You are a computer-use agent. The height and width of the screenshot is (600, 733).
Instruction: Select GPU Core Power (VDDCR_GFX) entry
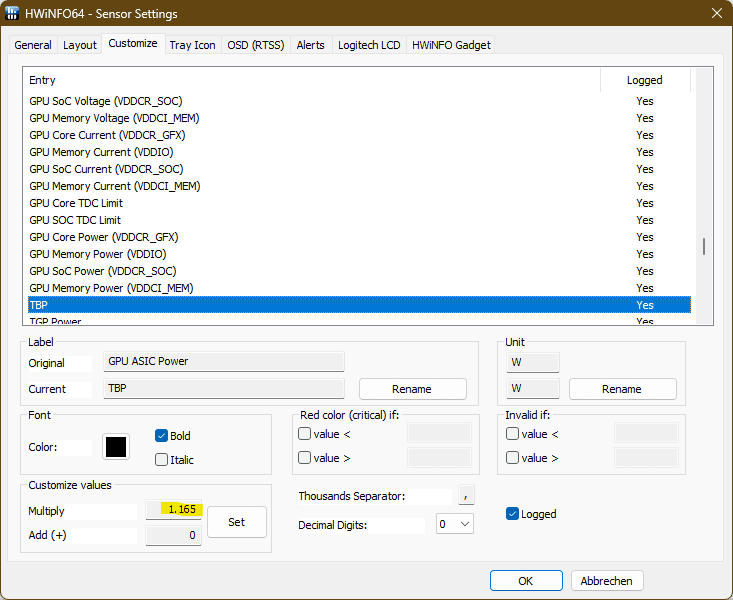point(359,237)
